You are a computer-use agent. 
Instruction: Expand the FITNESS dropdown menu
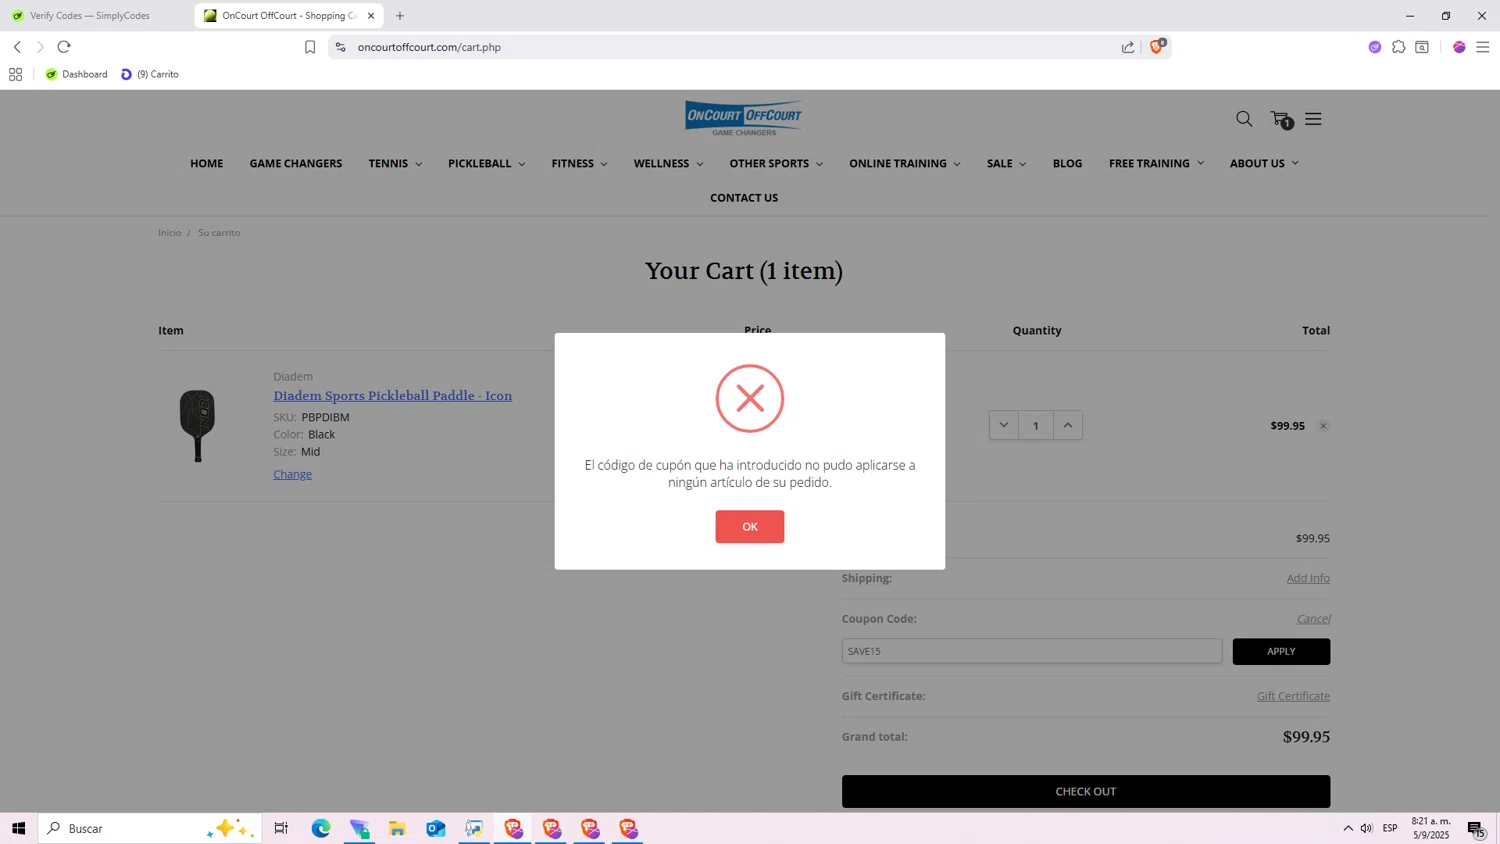click(x=579, y=163)
